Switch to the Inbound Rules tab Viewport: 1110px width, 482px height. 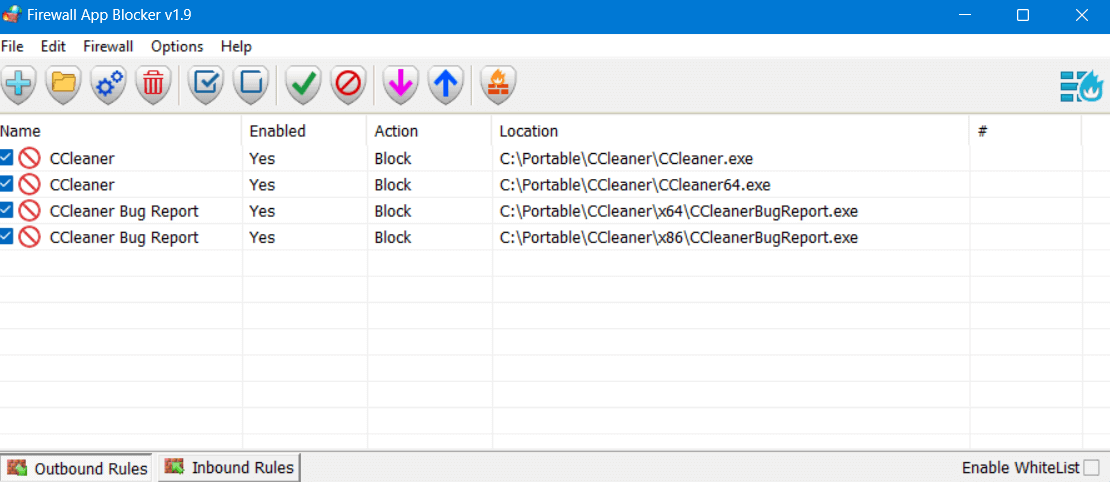coord(229,467)
